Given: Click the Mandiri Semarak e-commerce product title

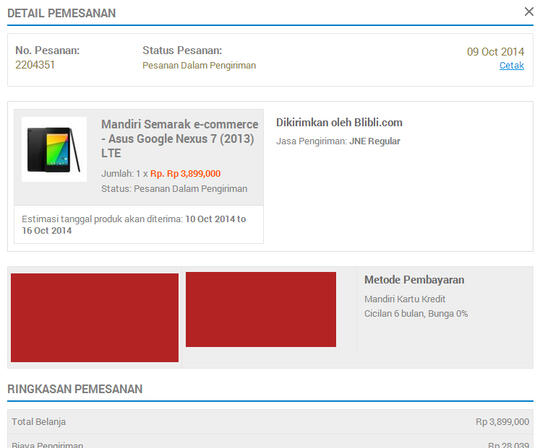Looking at the screenshot, I should (x=179, y=138).
